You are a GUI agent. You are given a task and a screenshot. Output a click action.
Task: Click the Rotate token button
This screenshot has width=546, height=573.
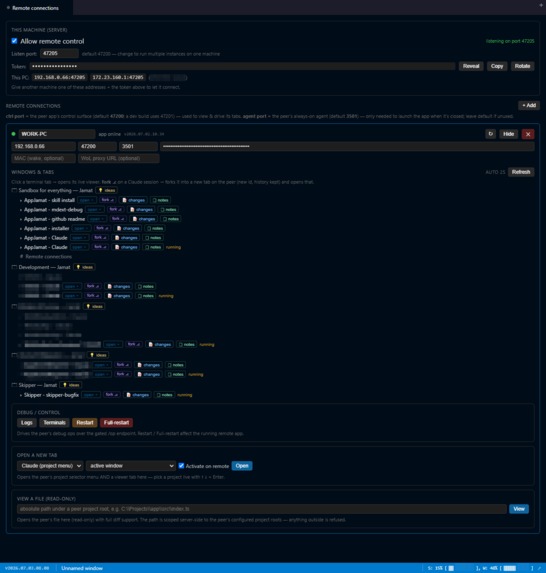522,66
